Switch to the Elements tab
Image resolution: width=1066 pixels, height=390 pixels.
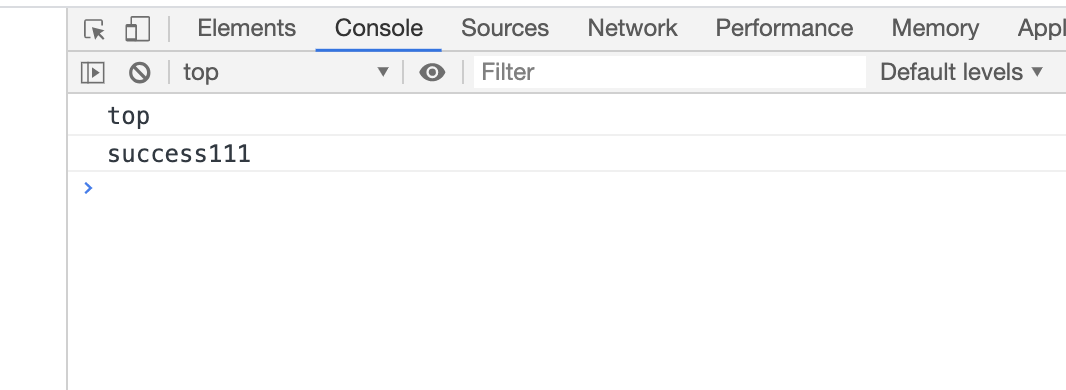247,29
